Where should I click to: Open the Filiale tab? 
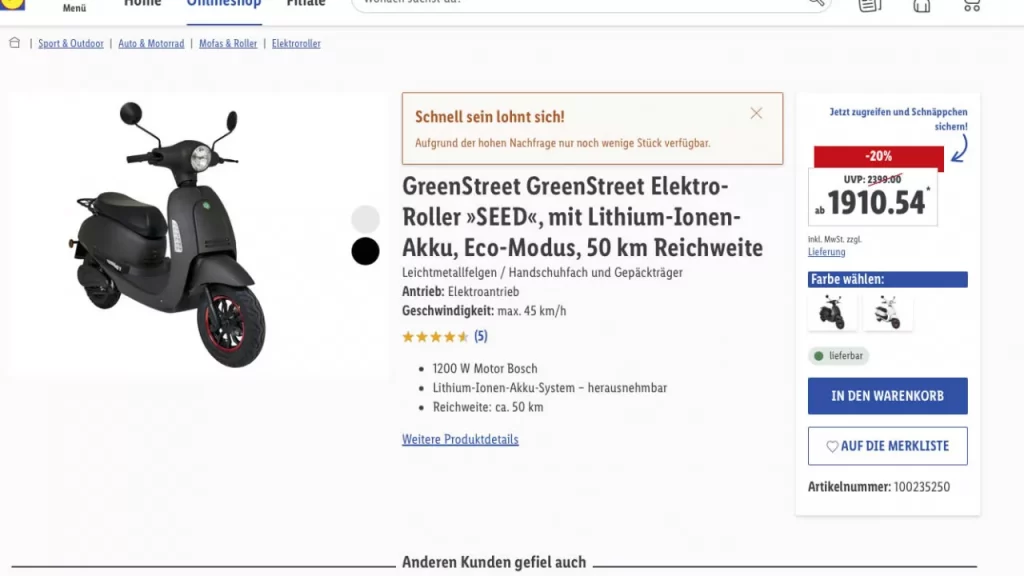[306, 4]
